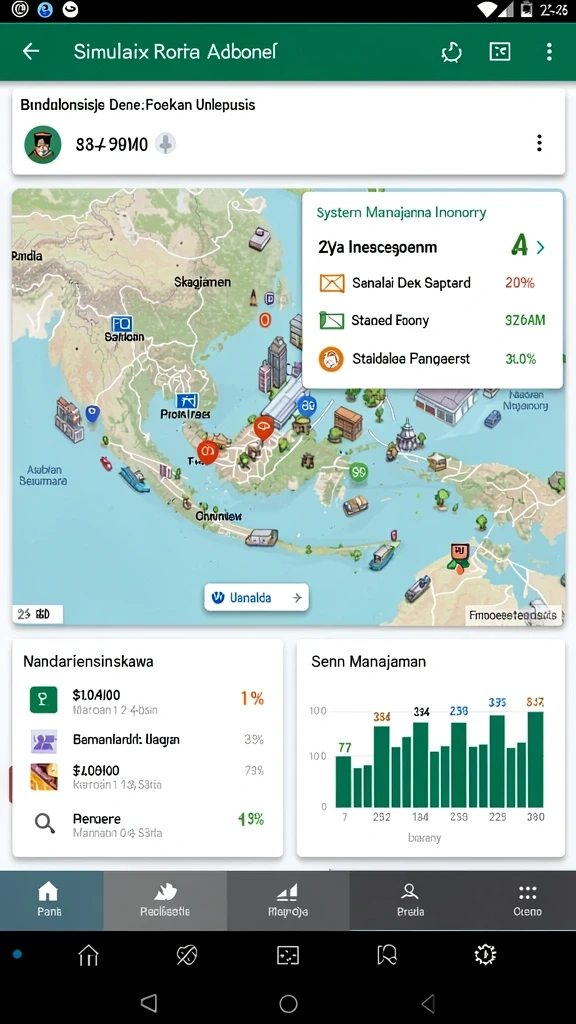Screen dimensions: 576x1024
Task: Select the green S9 map marker
Action: (357, 470)
